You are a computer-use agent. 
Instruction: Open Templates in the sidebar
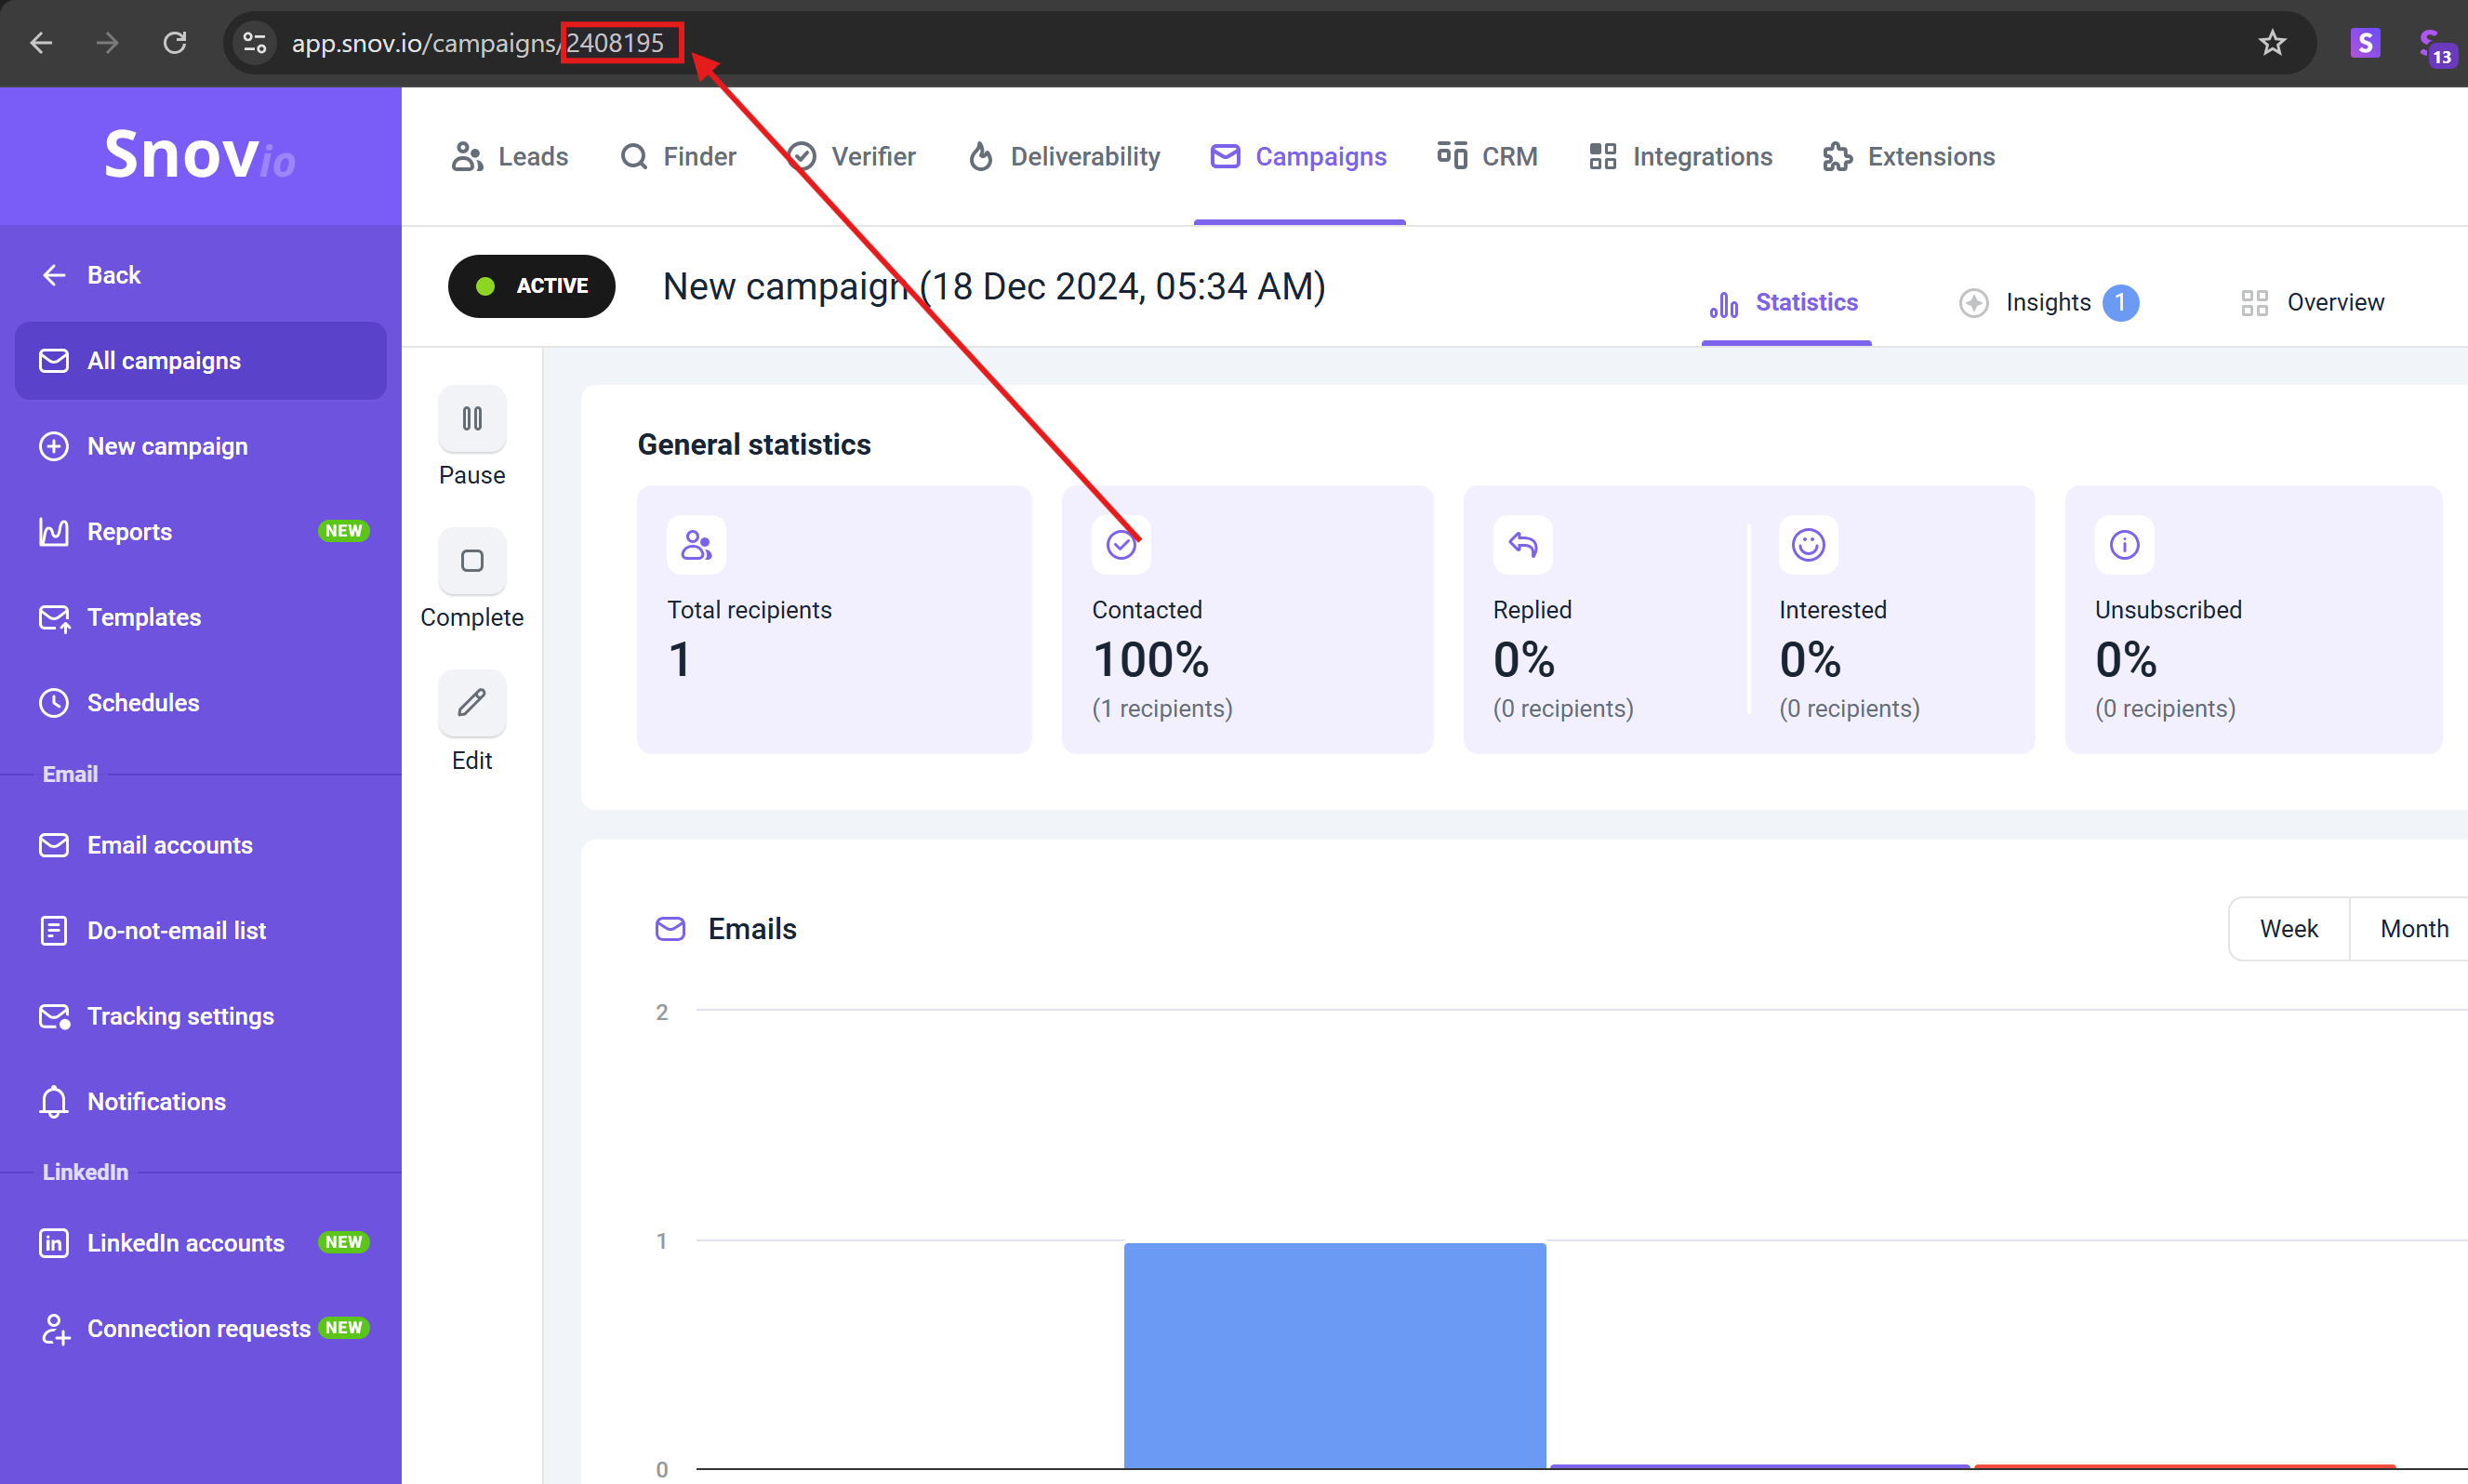[x=201, y=617]
